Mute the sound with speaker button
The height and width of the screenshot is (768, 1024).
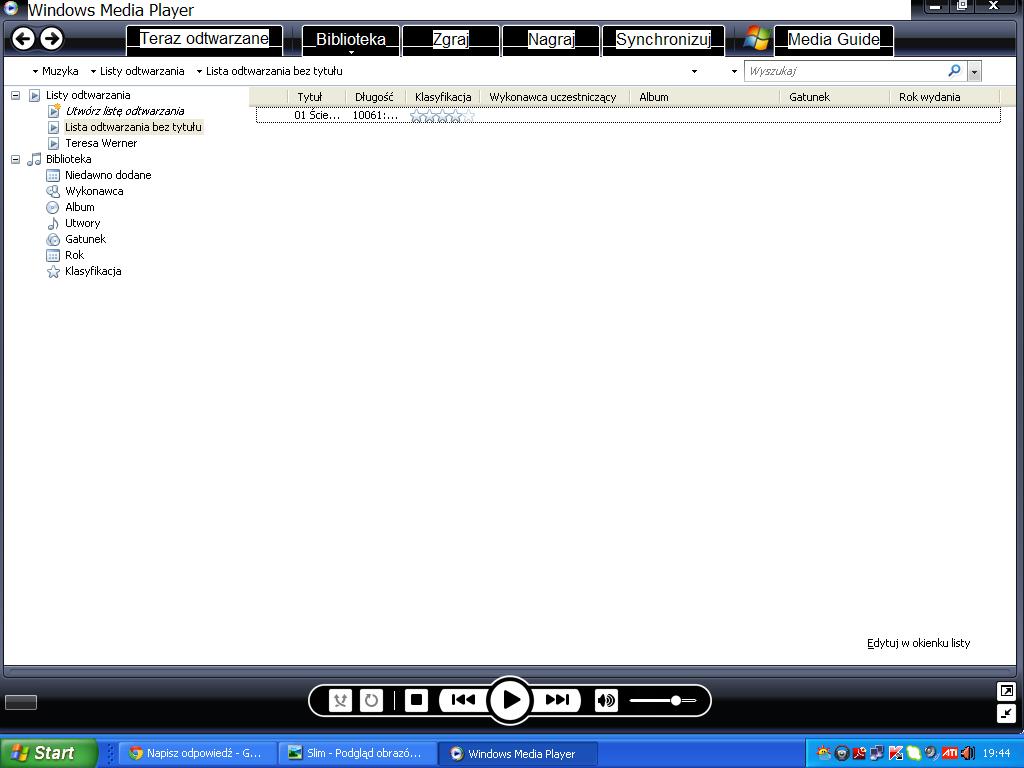click(606, 701)
